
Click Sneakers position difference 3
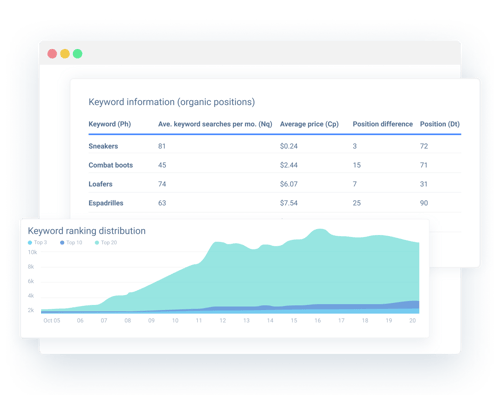tap(355, 146)
